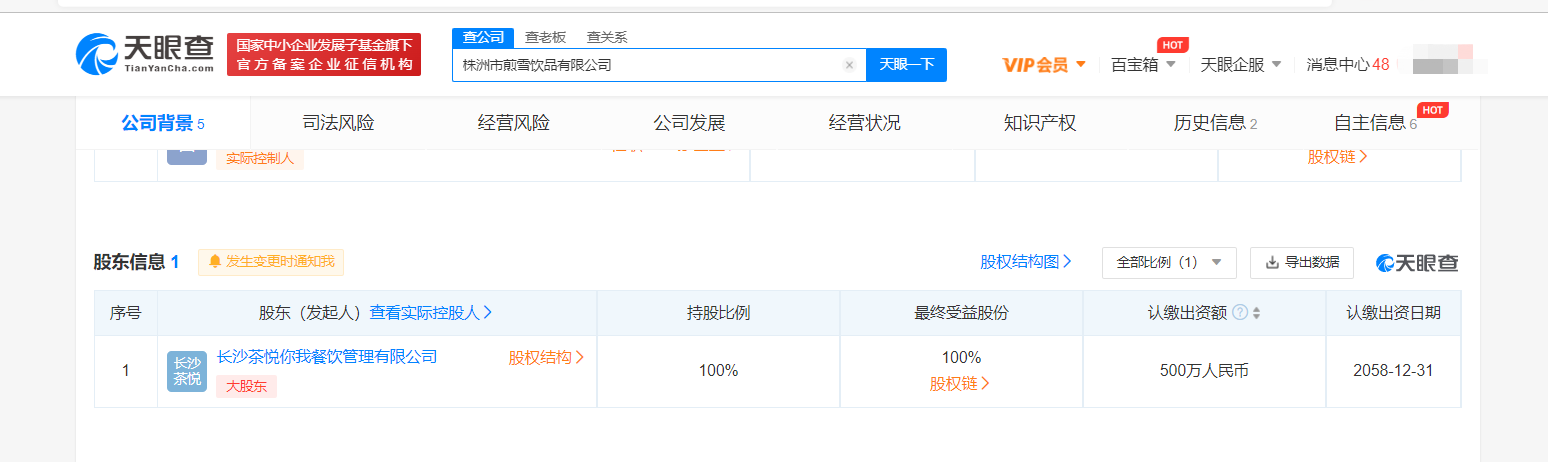Switch to the 知识产权 tab

[1040, 123]
